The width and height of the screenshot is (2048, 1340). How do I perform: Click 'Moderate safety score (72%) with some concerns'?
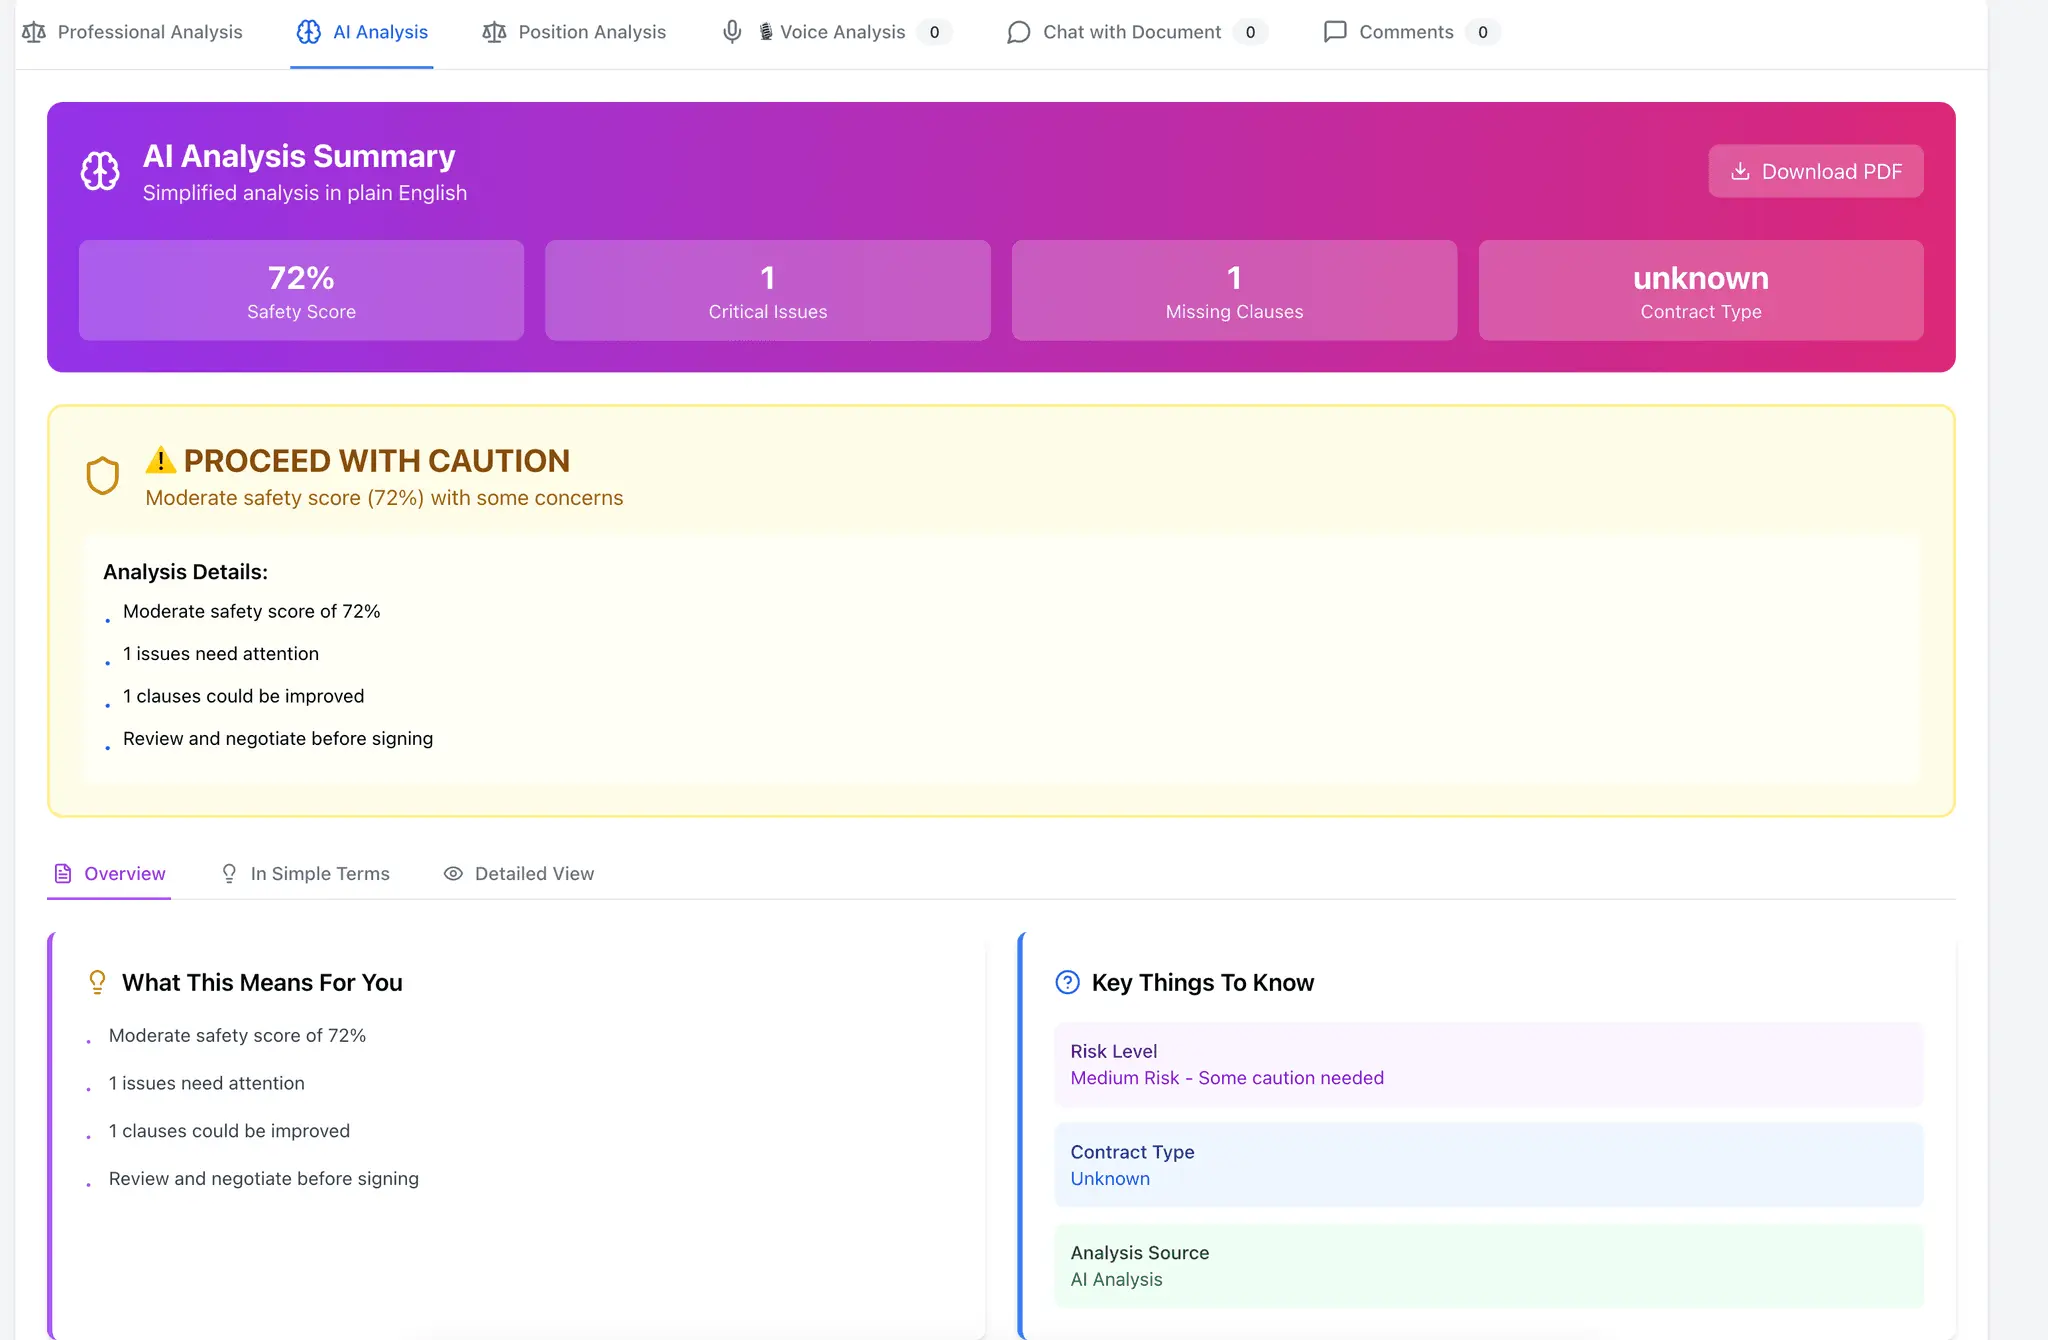click(384, 498)
